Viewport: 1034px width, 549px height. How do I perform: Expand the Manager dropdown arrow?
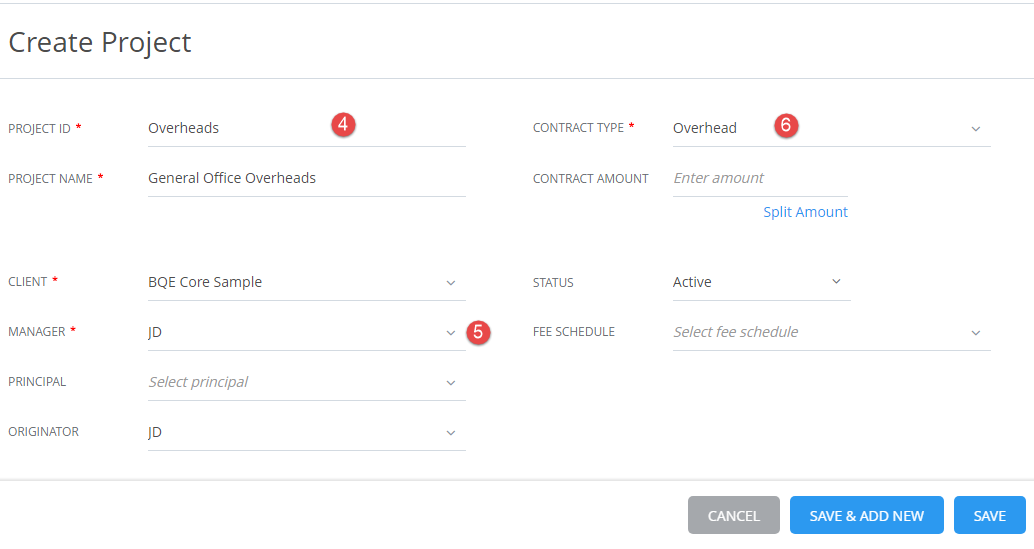pos(450,333)
